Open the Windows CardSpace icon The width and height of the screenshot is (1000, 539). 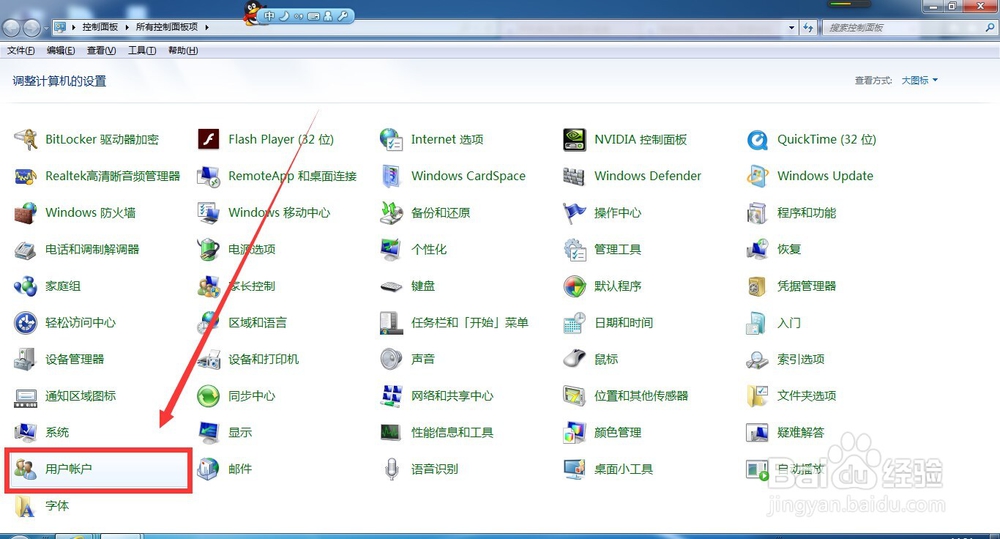pyautogui.click(x=391, y=176)
